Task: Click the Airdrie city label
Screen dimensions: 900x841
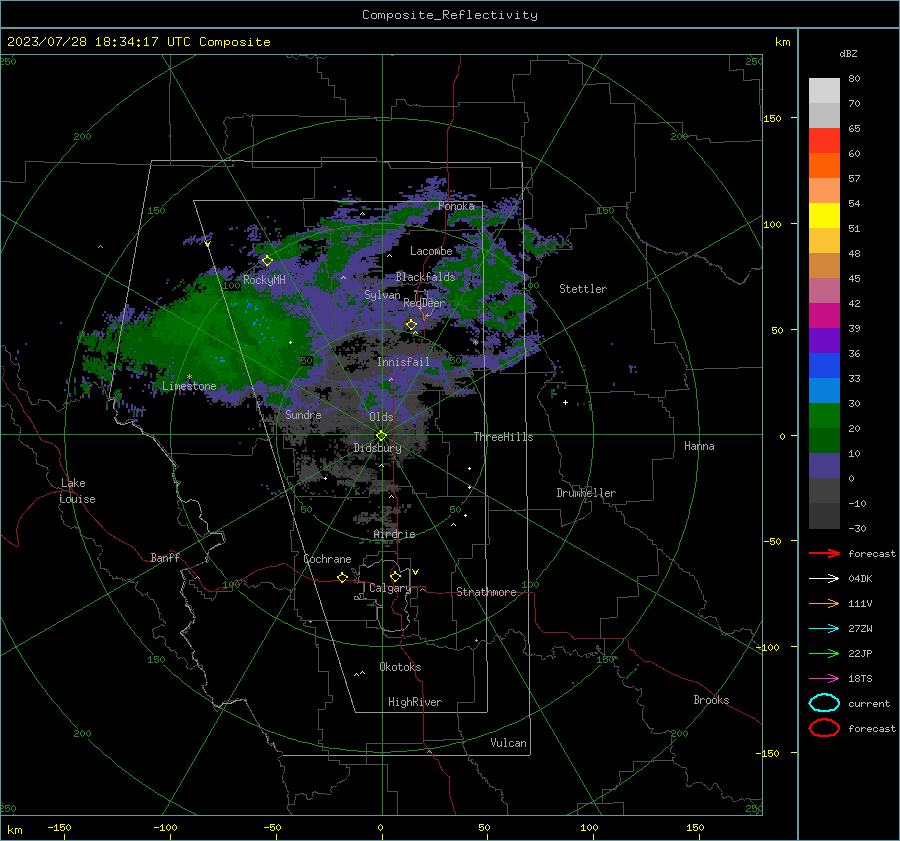Action: [x=394, y=534]
